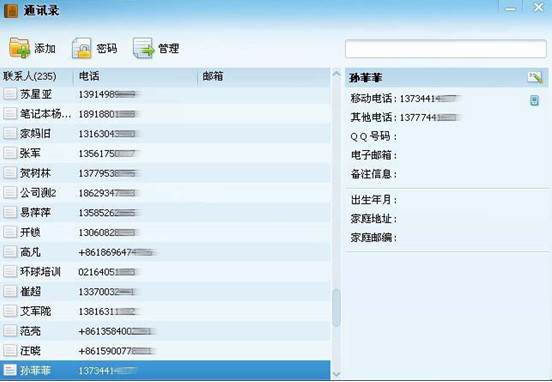
Task: Open the 密码 password lock icon
Action: [x=82, y=48]
